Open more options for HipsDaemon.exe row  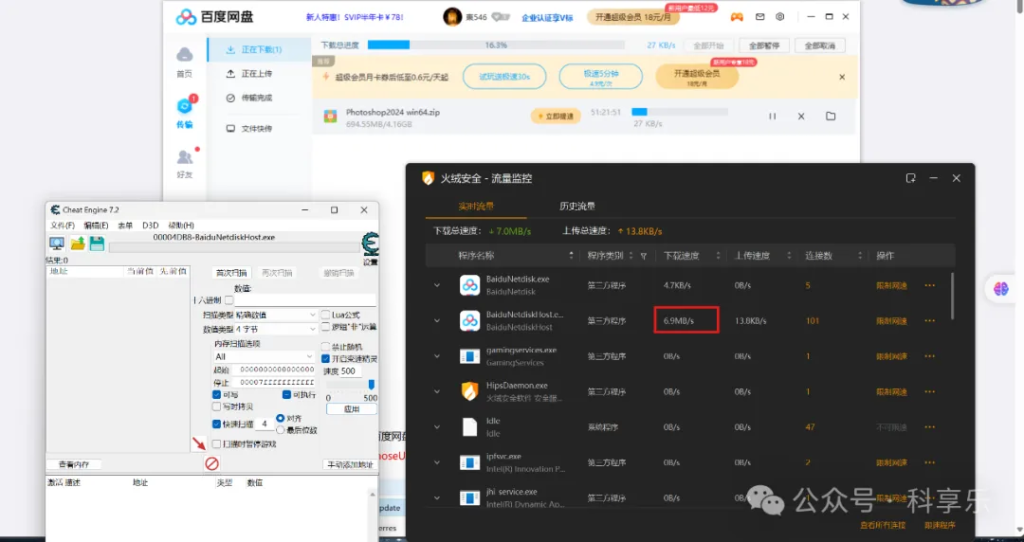coord(929,392)
